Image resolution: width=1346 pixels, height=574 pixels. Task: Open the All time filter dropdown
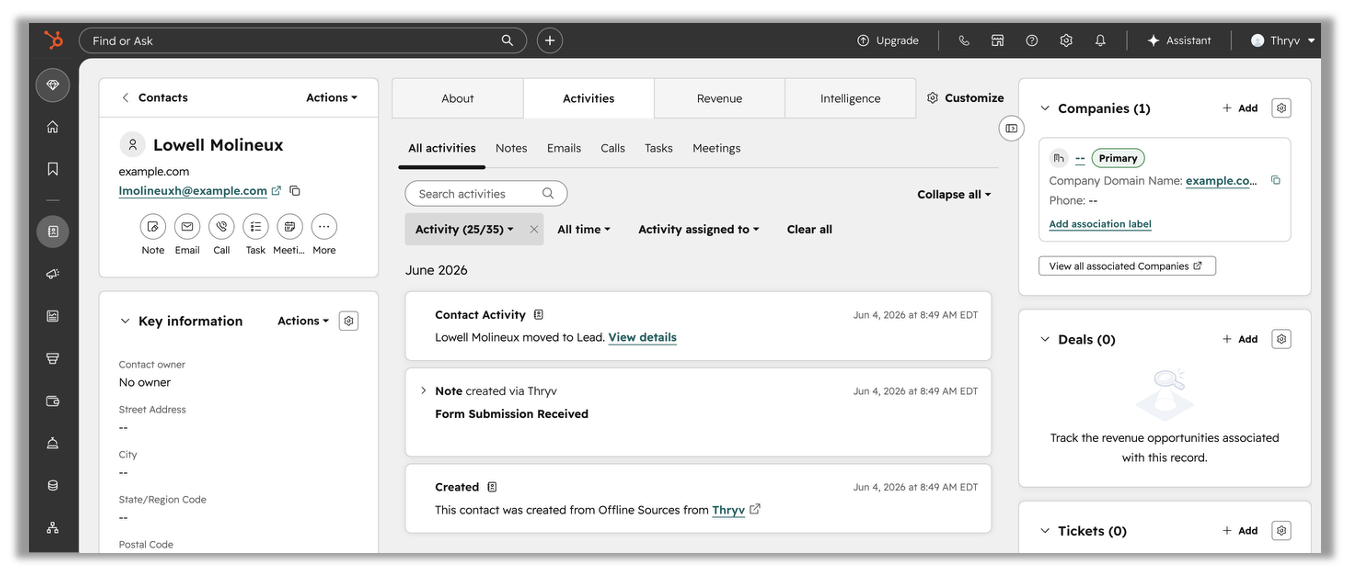(584, 229)
